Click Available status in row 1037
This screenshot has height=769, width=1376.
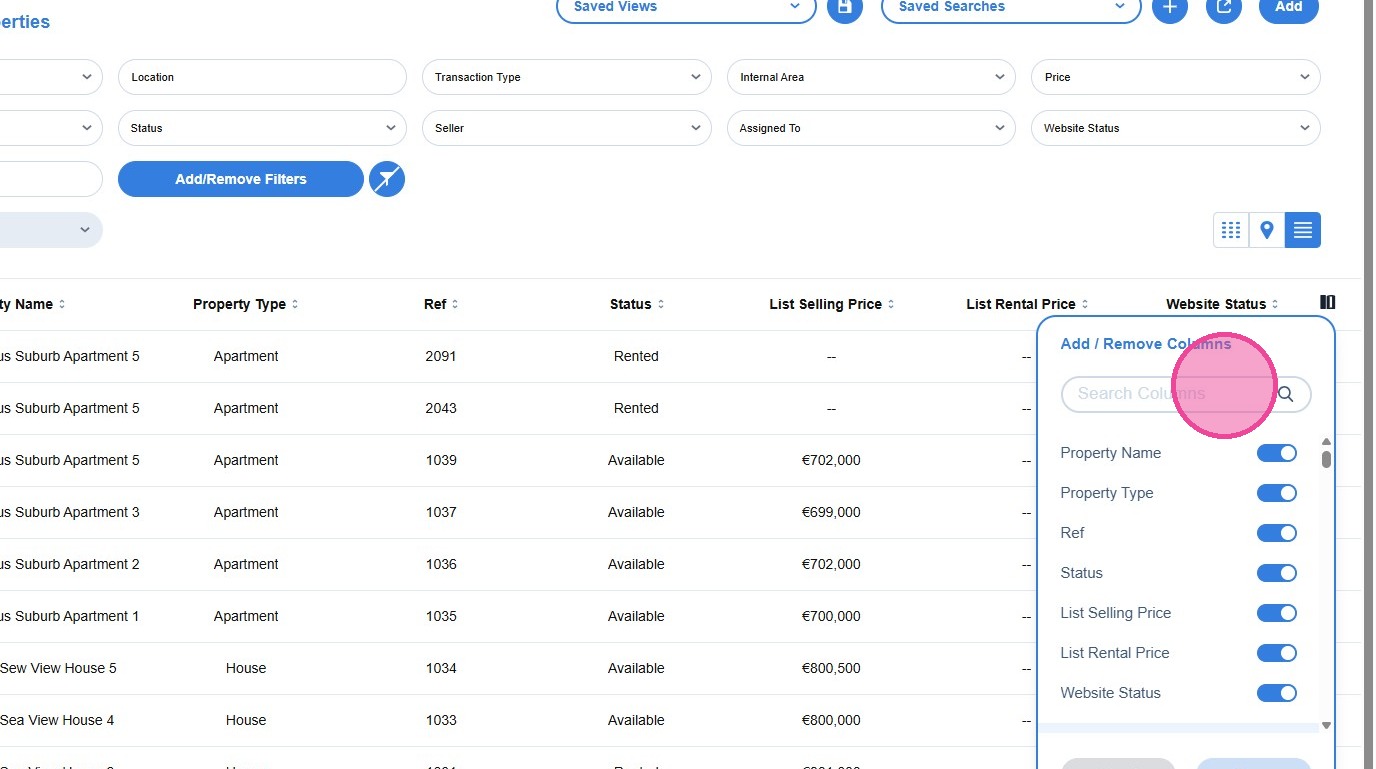tap(636, 512)
